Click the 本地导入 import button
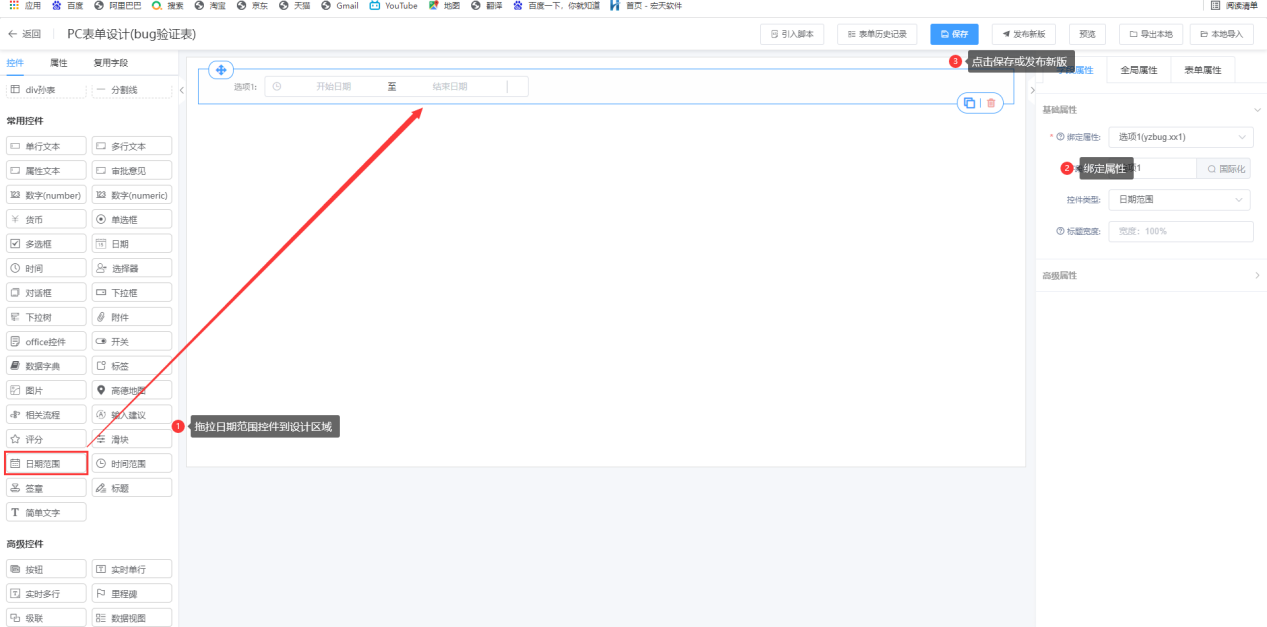Image resolution: width=1267 pixels, height=627 pixels. [x=1221, y=34]
